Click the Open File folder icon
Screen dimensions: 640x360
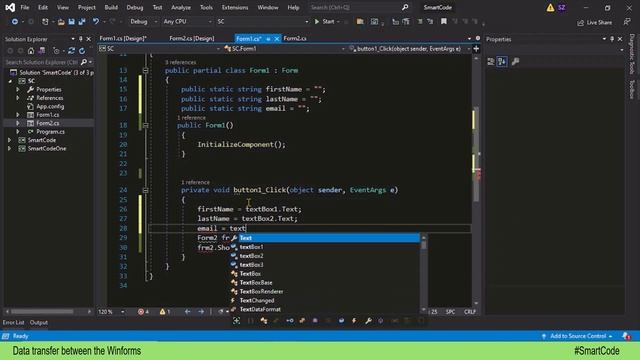(x=61, y=22)
